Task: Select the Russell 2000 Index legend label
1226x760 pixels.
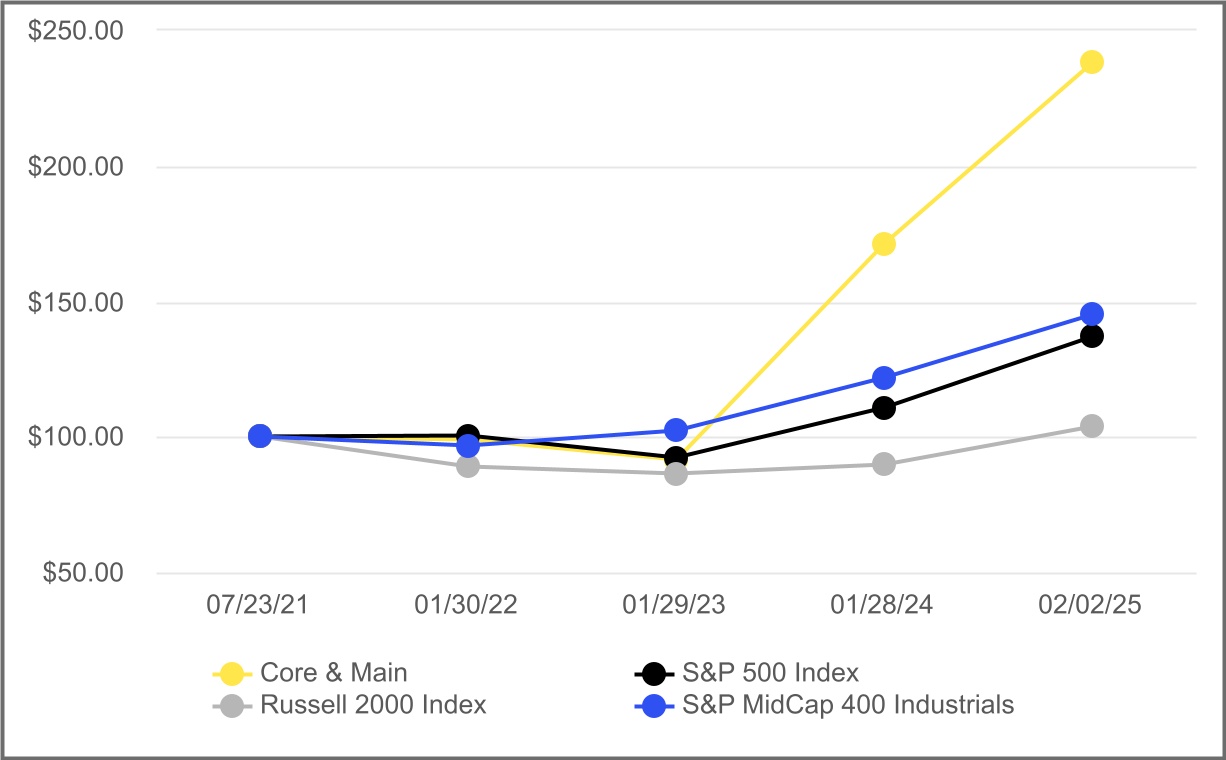Action: [x=373, y=705]
